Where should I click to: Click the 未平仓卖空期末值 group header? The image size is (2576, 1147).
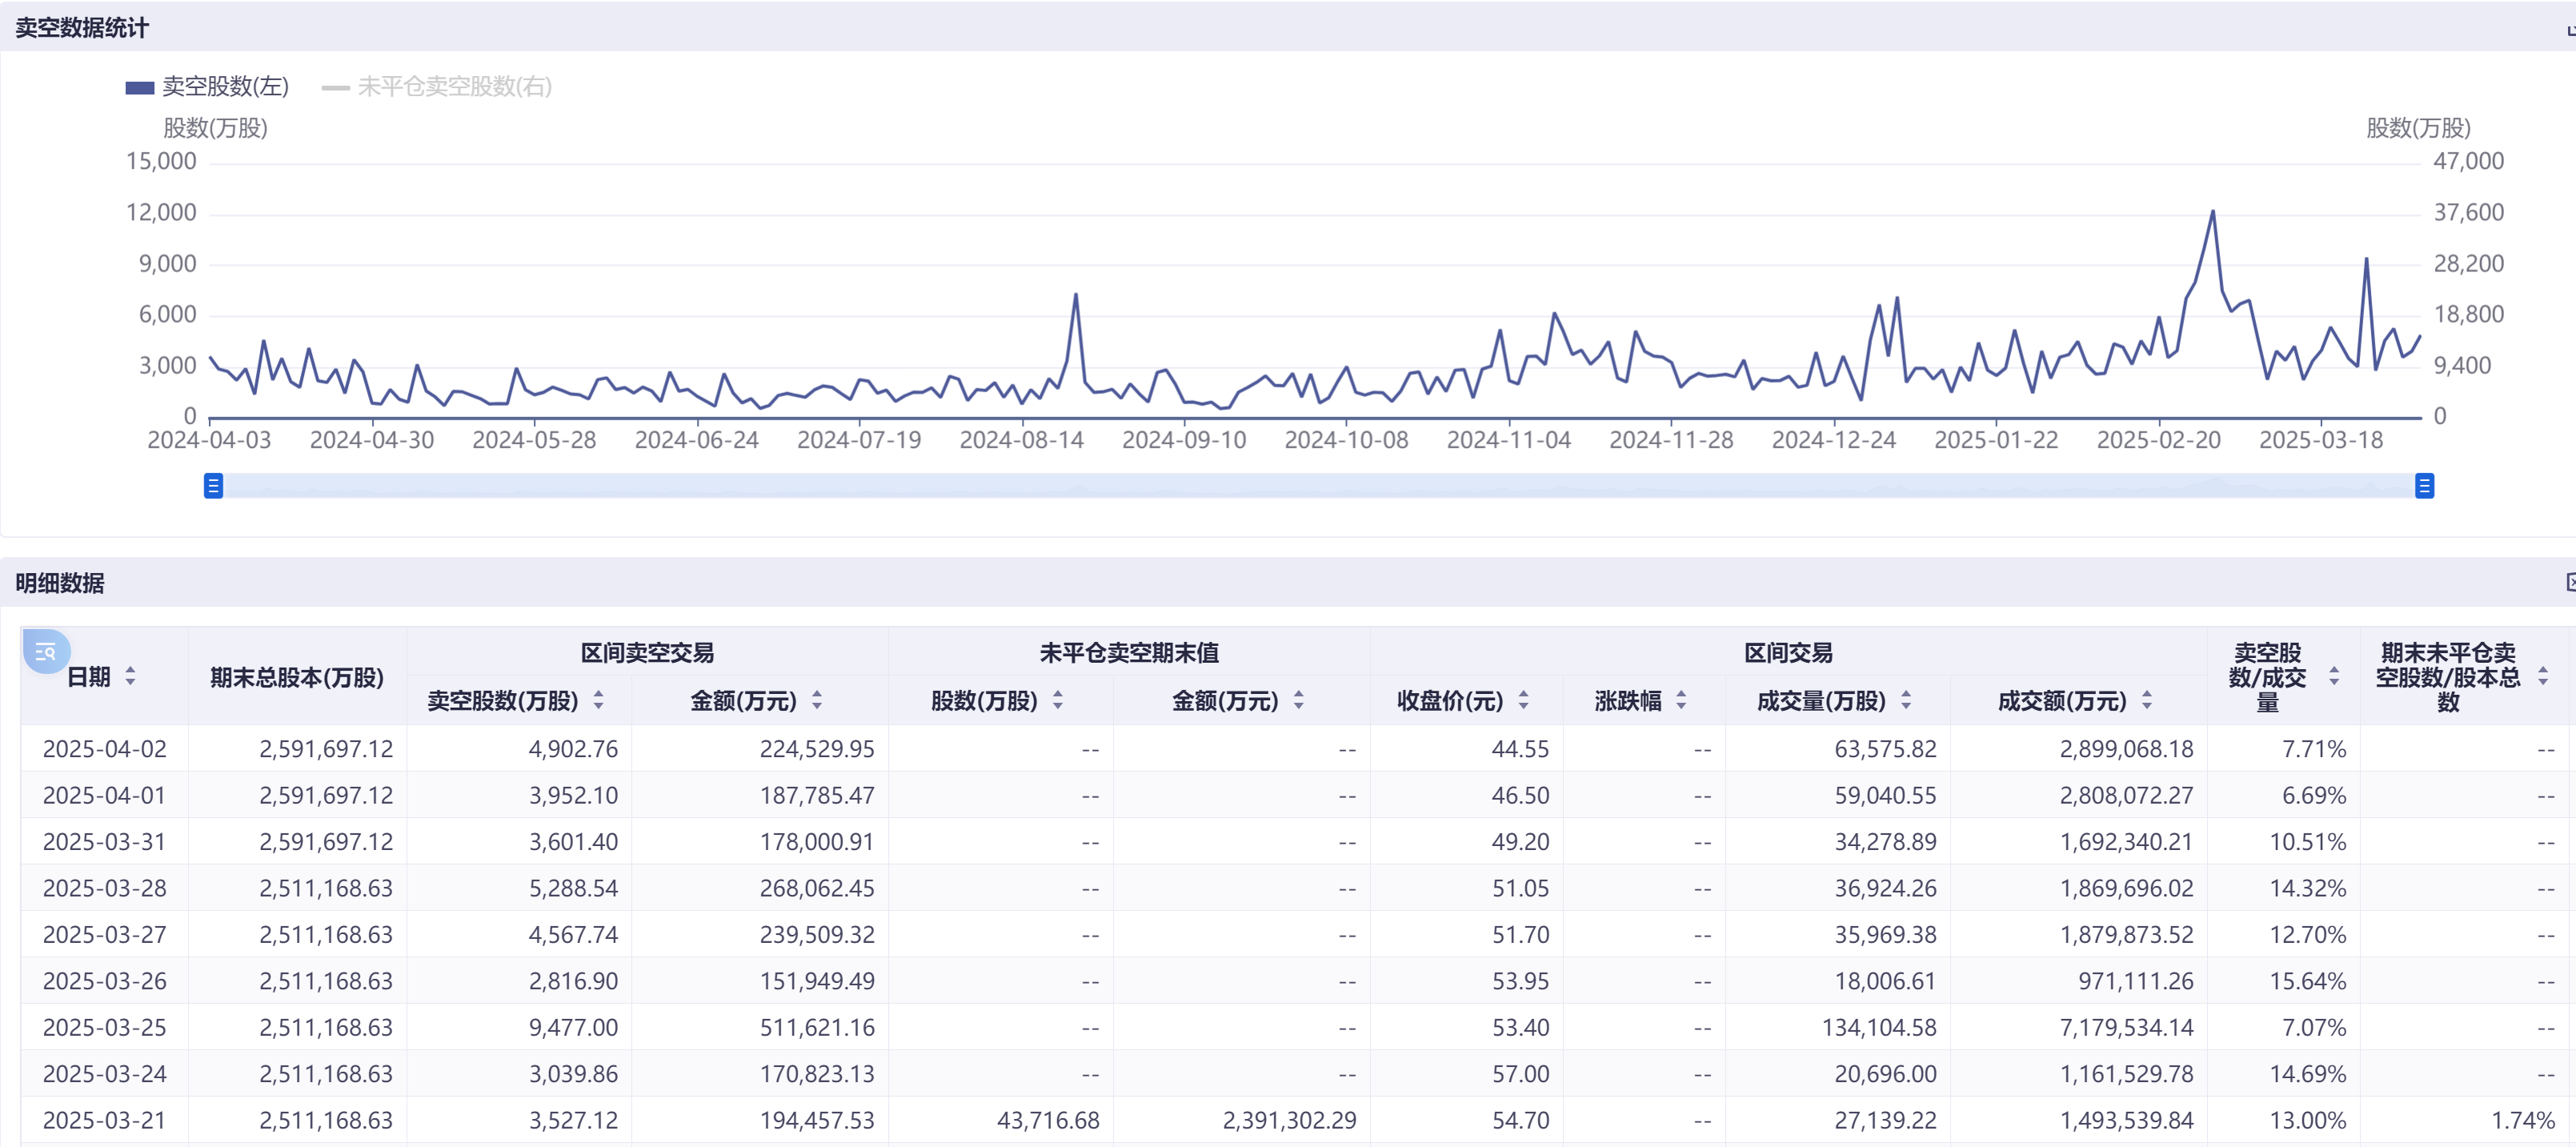(1128, 653)
